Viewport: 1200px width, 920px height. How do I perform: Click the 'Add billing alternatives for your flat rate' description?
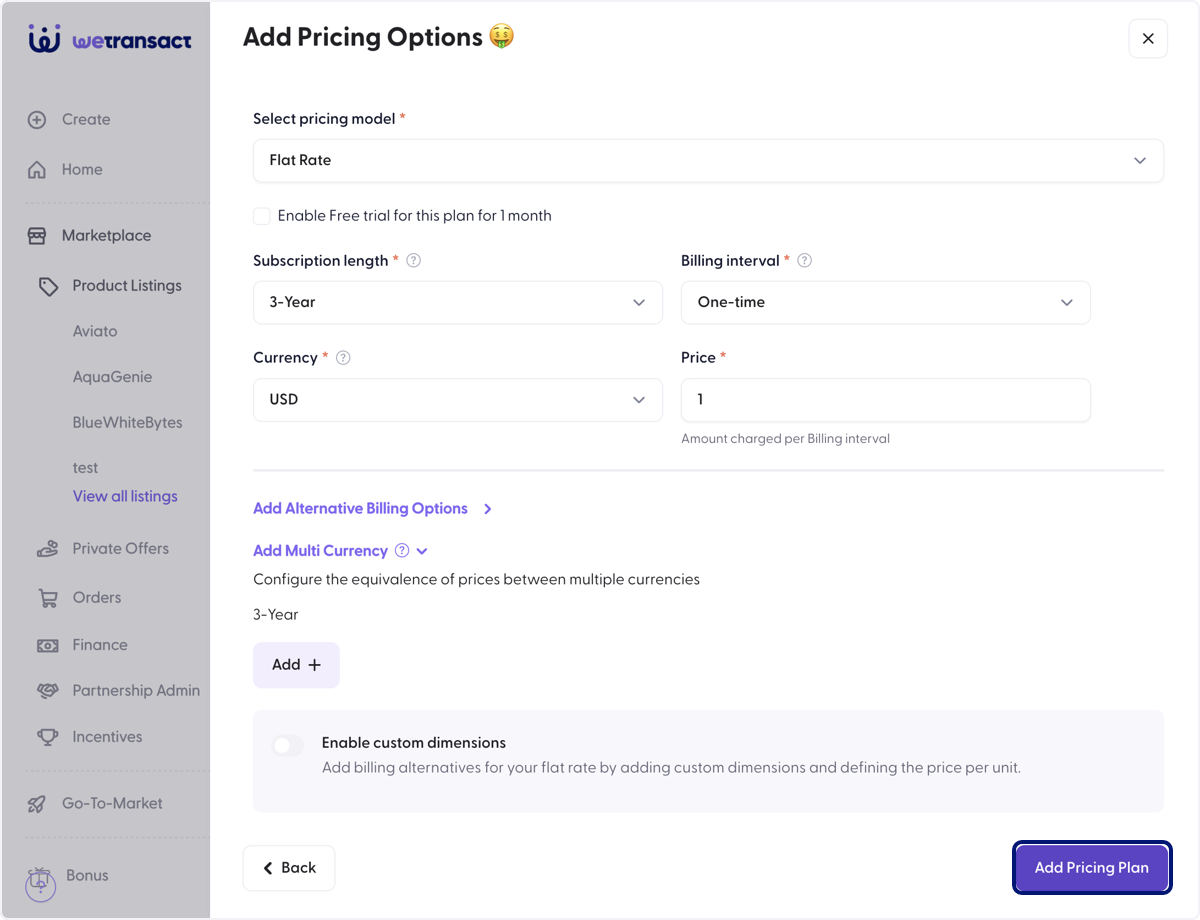pyautogui.click(x=671, y=769)
